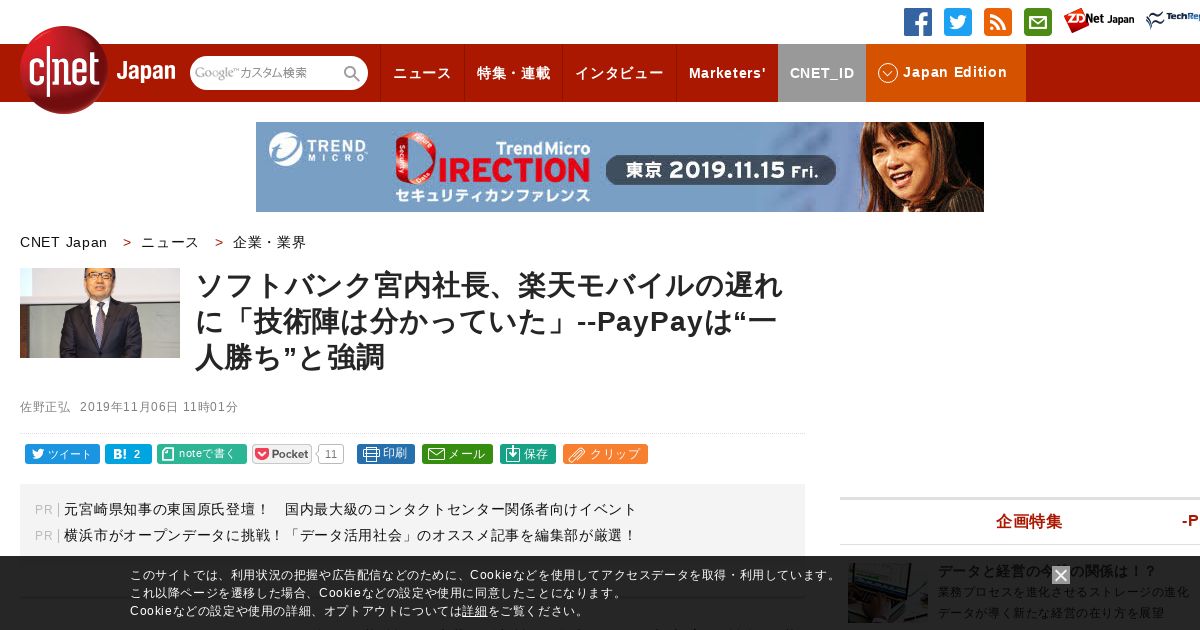Expand the Japan Edition dropdown

(x=946, y=73)
